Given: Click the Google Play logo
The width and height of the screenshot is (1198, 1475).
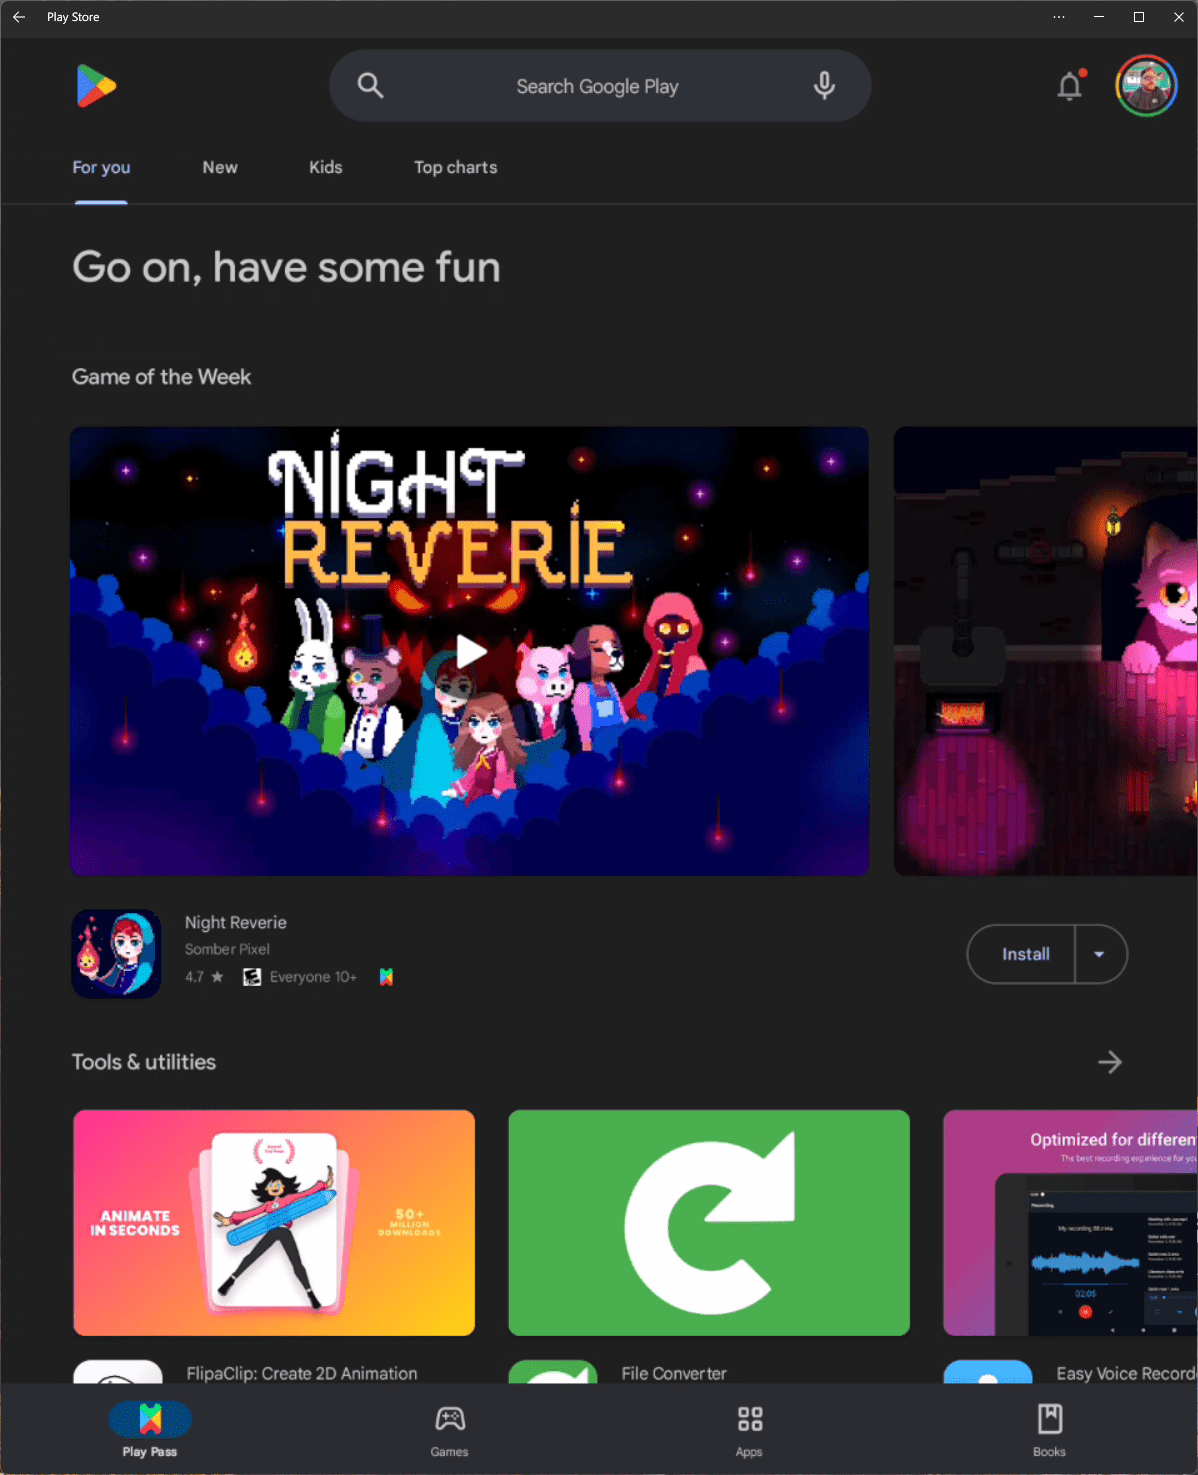Looking at the screenshot, I should tap(96, 86).
